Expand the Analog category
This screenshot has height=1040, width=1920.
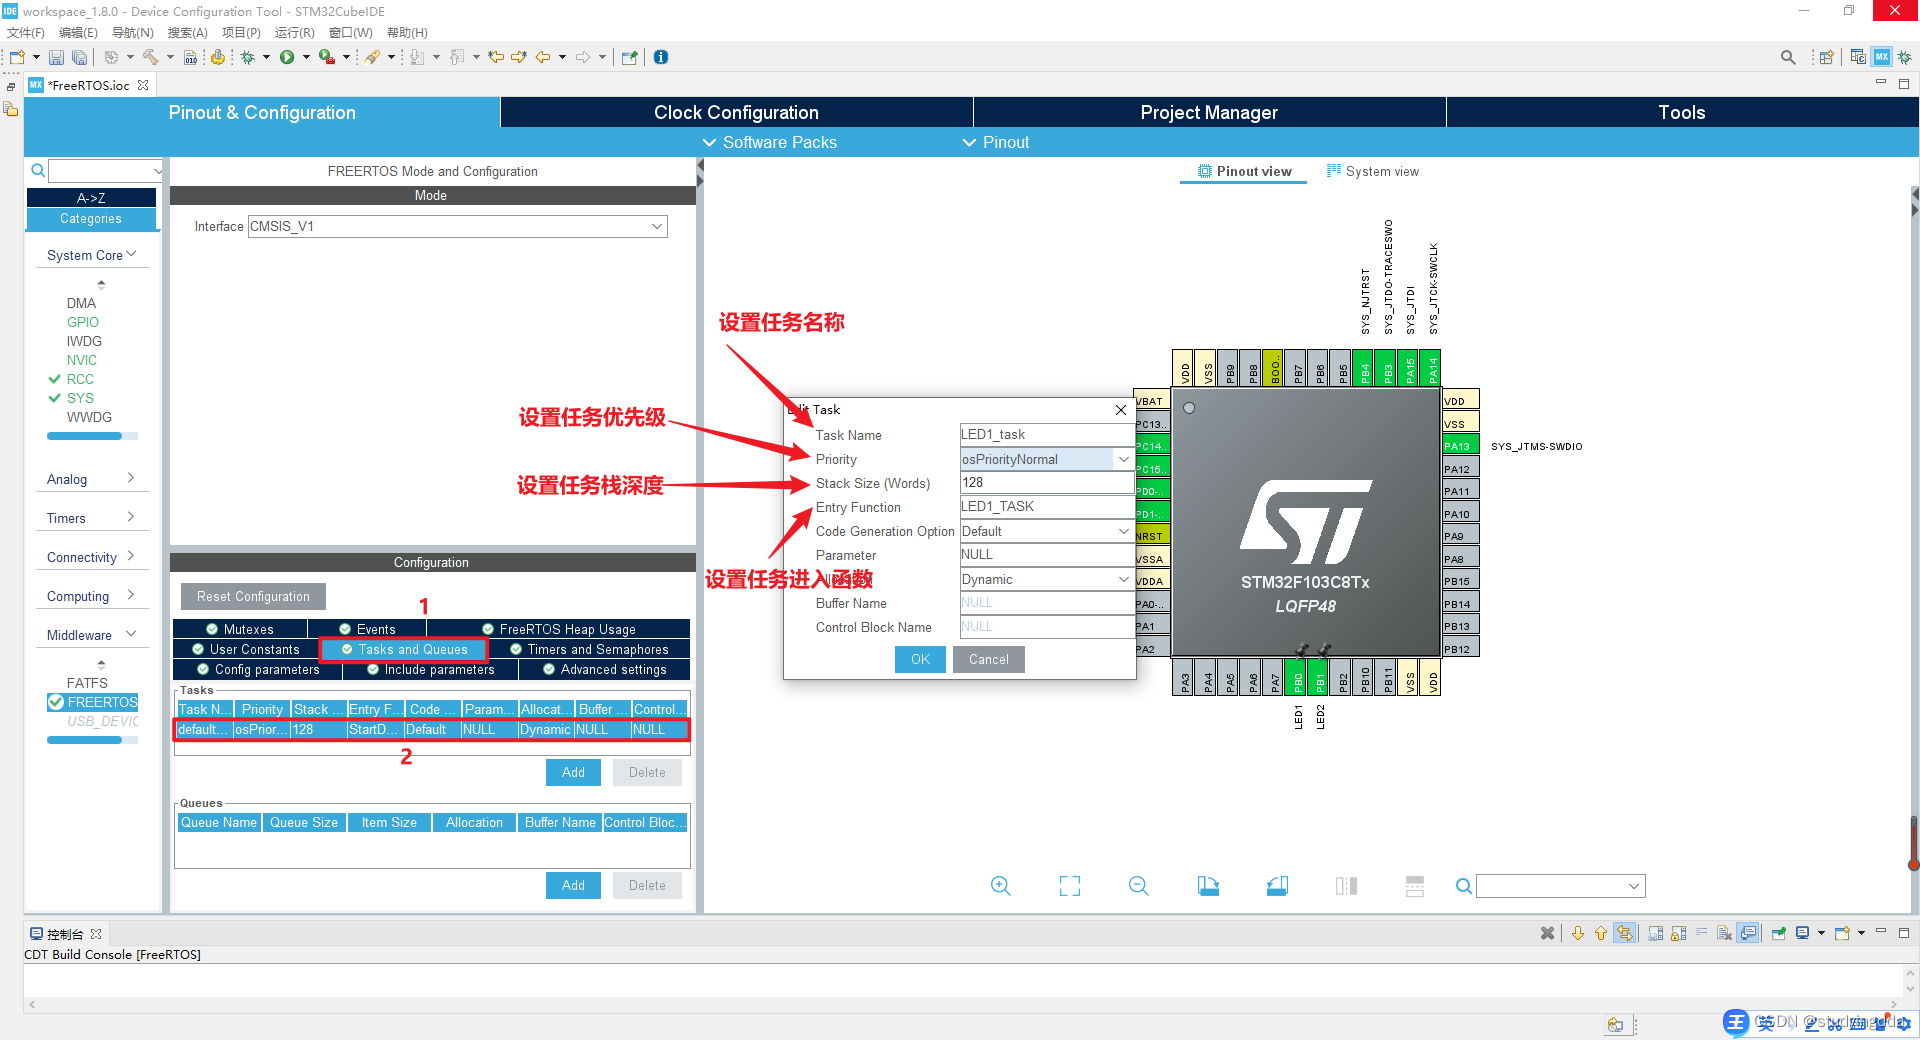tap(91, 479)
